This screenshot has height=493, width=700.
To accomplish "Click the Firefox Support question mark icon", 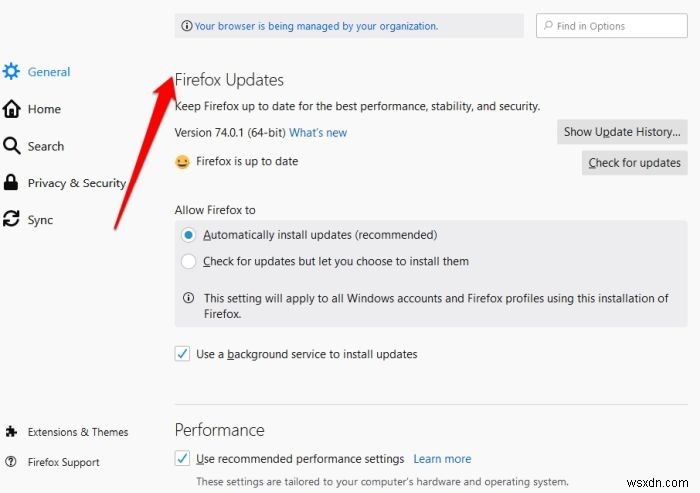I will pyautogui.click(x=11, y=462).
